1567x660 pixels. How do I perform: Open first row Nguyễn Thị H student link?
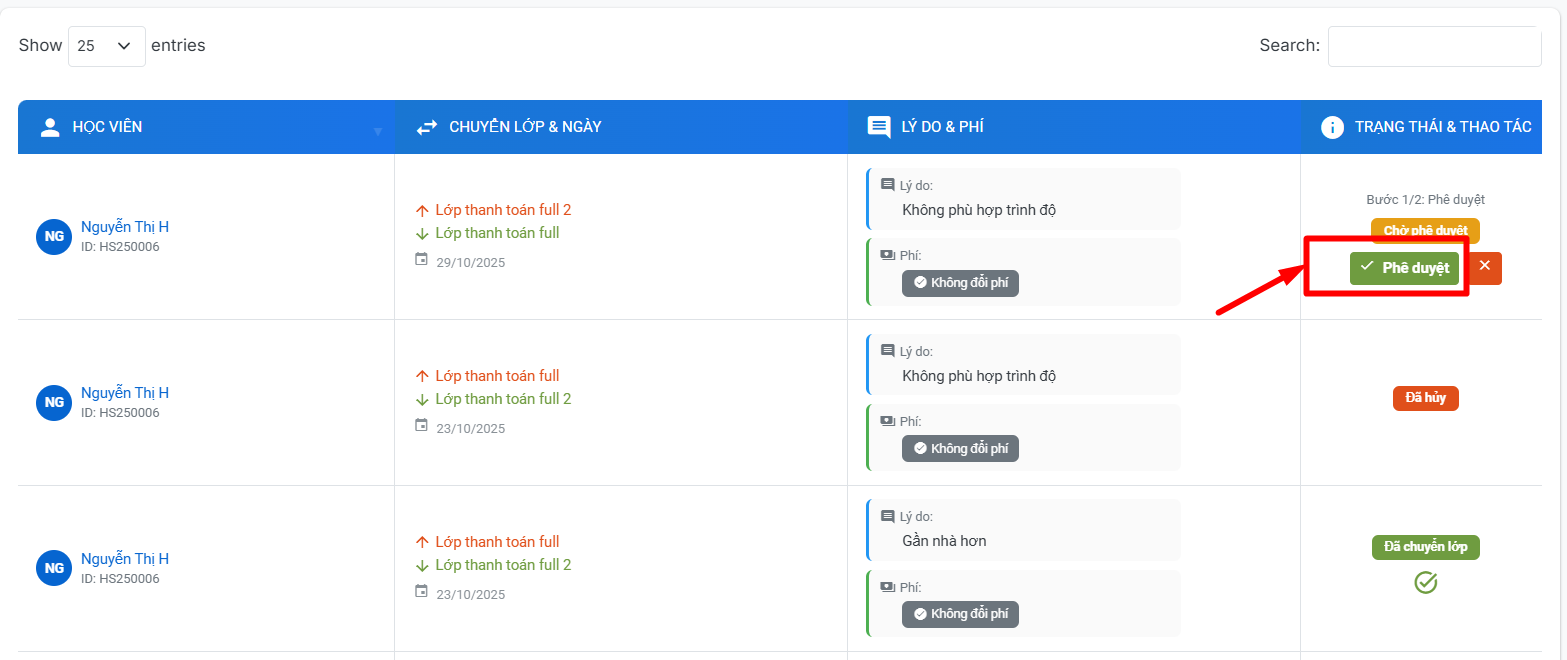click(125, 227)
